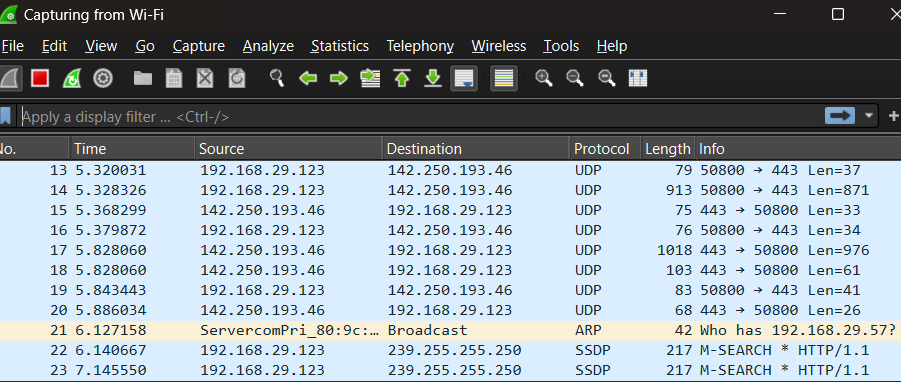
Task: Select packet 14 with length 913
Action: 450,190
